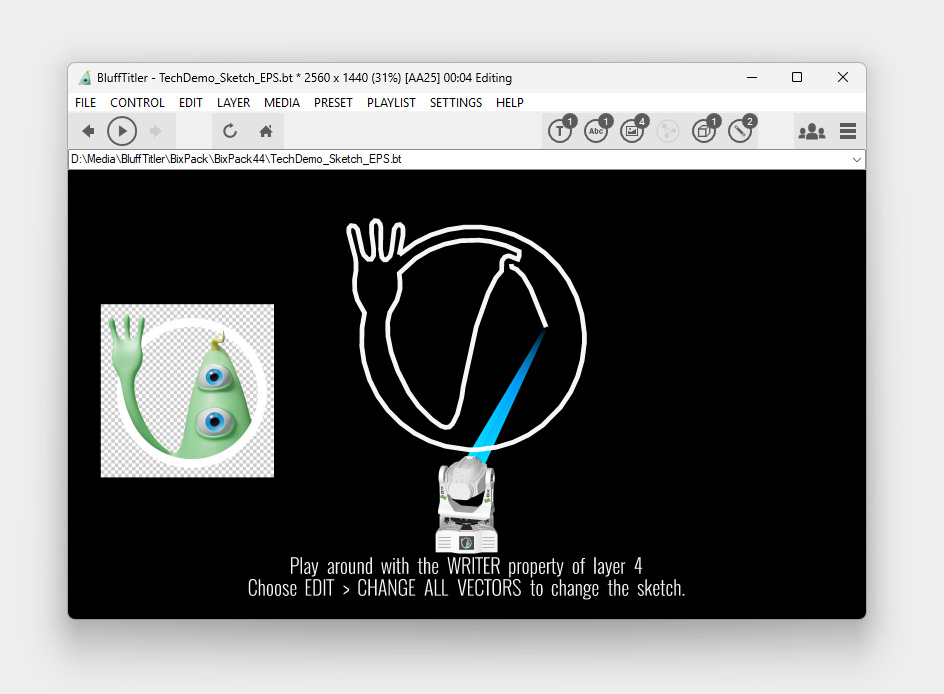Expand the file path dropdown arrow

click(856, 159)
